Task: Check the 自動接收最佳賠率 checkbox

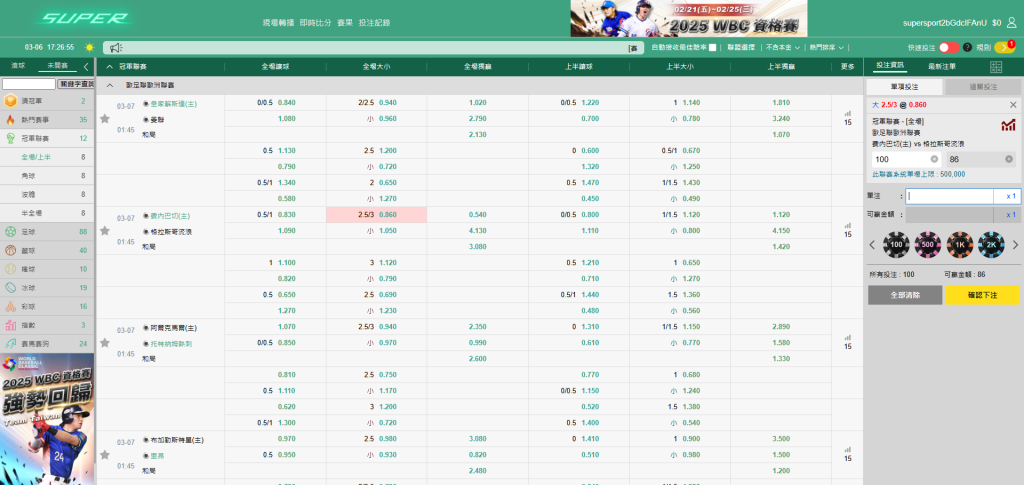Action: coord(712,47)
